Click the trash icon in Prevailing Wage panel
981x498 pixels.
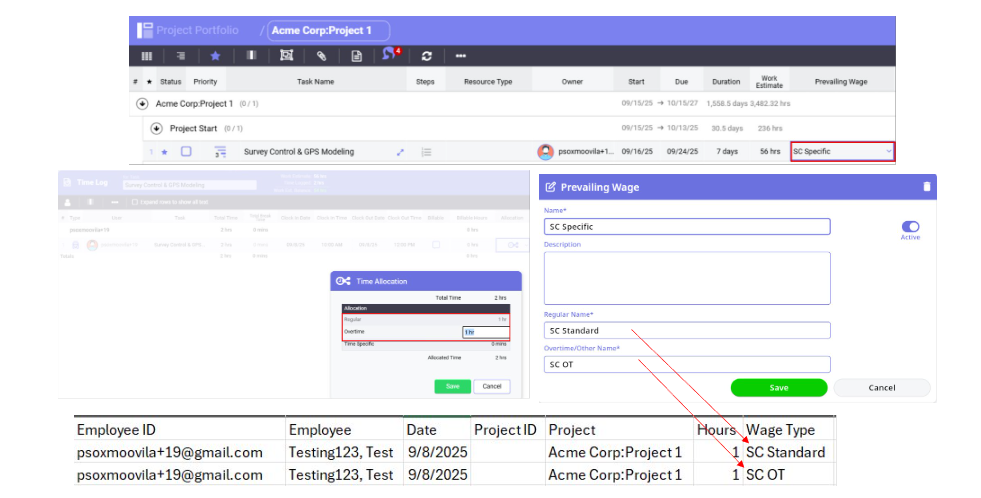(926, 186)
